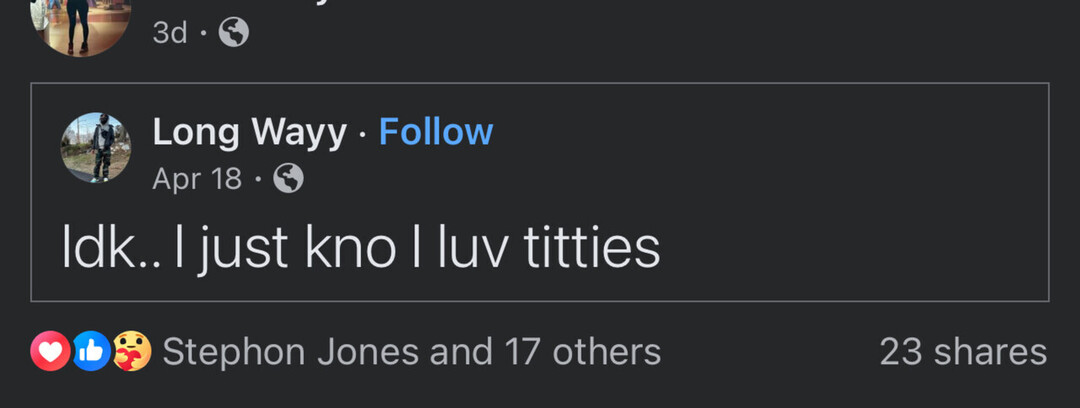Click the 3d timestamp of the share
This screenshot has width=1080, height=408.
pyautogui.click(x=170, y=33)
